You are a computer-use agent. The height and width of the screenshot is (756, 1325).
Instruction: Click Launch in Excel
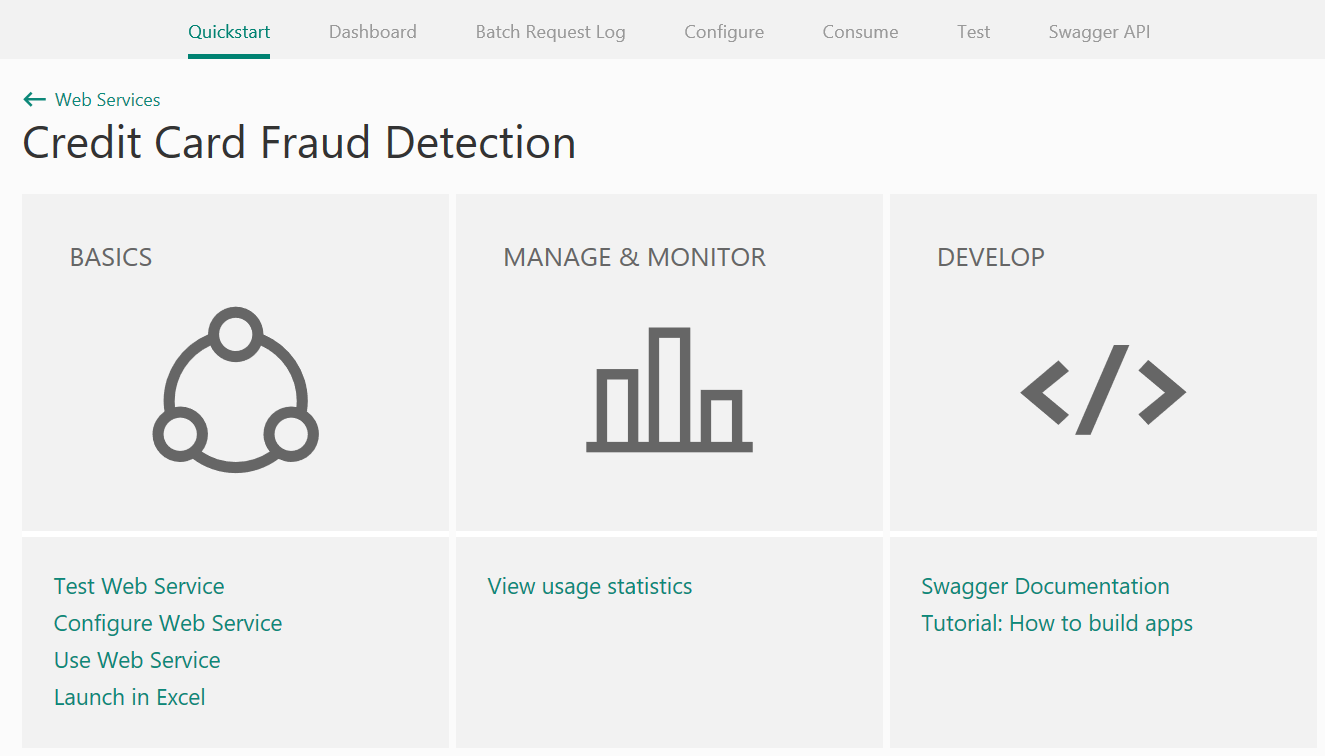click(129, 697)
